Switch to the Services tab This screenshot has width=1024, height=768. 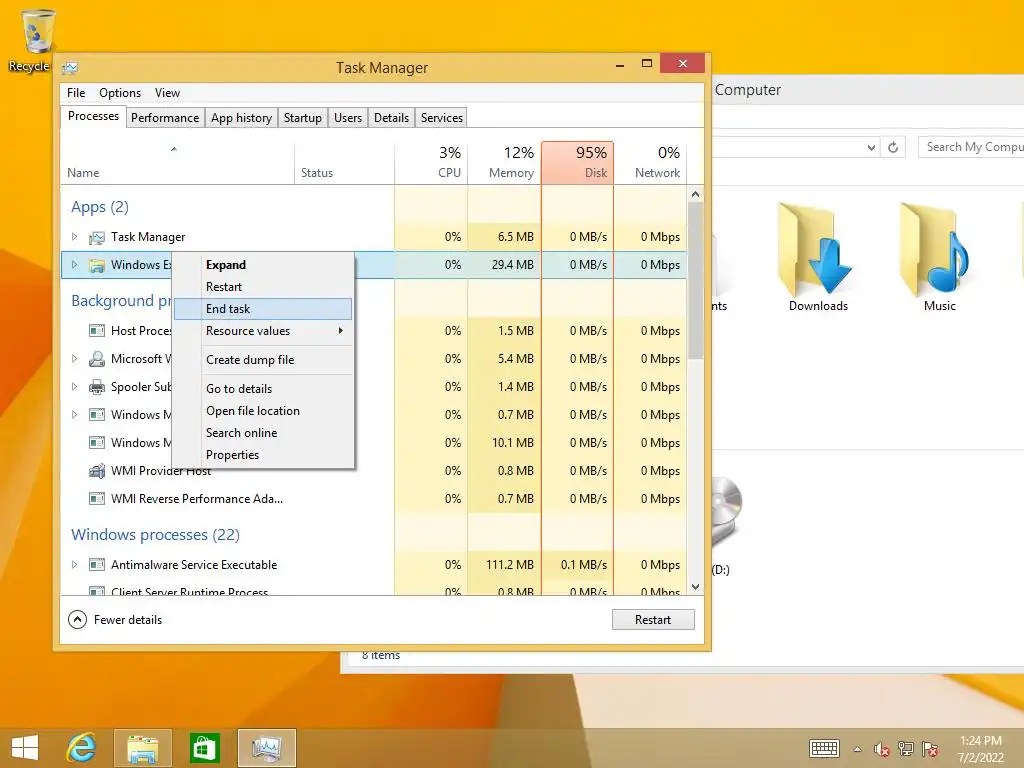coord(441,118)
